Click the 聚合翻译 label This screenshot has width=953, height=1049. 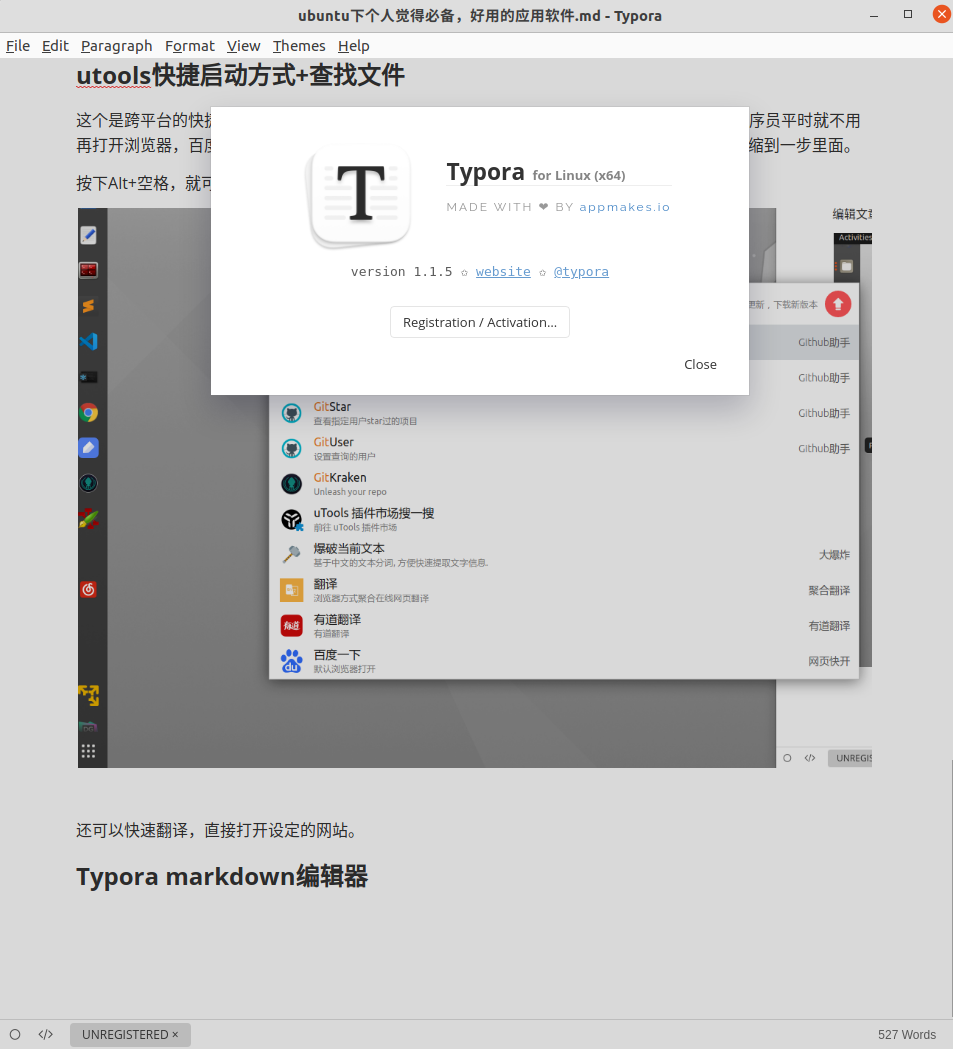[x=829, y=590]
